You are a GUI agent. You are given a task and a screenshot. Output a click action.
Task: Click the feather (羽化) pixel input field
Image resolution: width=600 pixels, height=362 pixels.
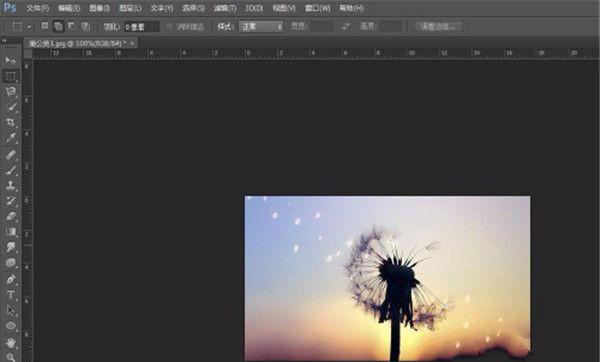click(141, 27)
